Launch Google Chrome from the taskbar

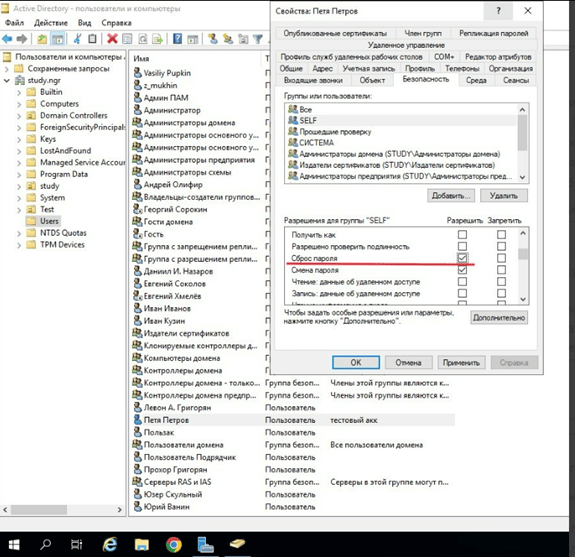pos(173,545)
